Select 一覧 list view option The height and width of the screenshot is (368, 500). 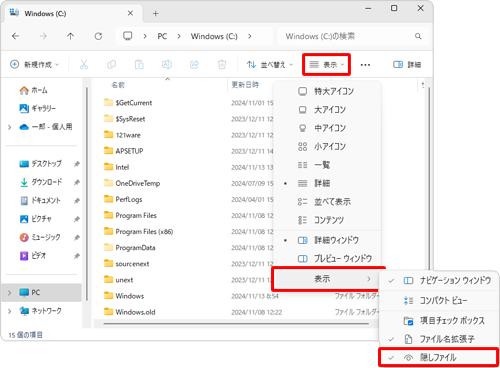point(327,165)
